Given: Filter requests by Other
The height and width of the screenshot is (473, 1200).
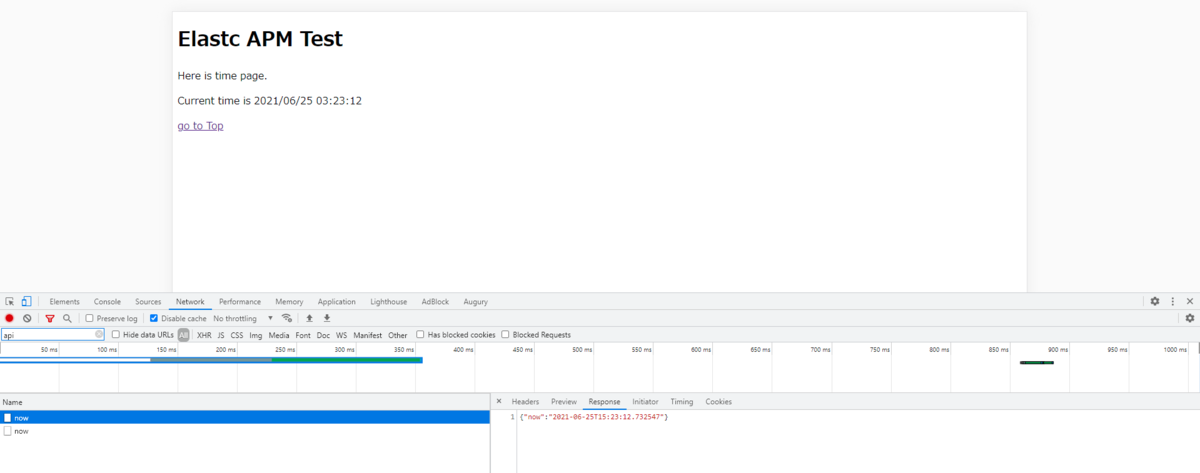Looking at the screenshot, I should (398, 335).
